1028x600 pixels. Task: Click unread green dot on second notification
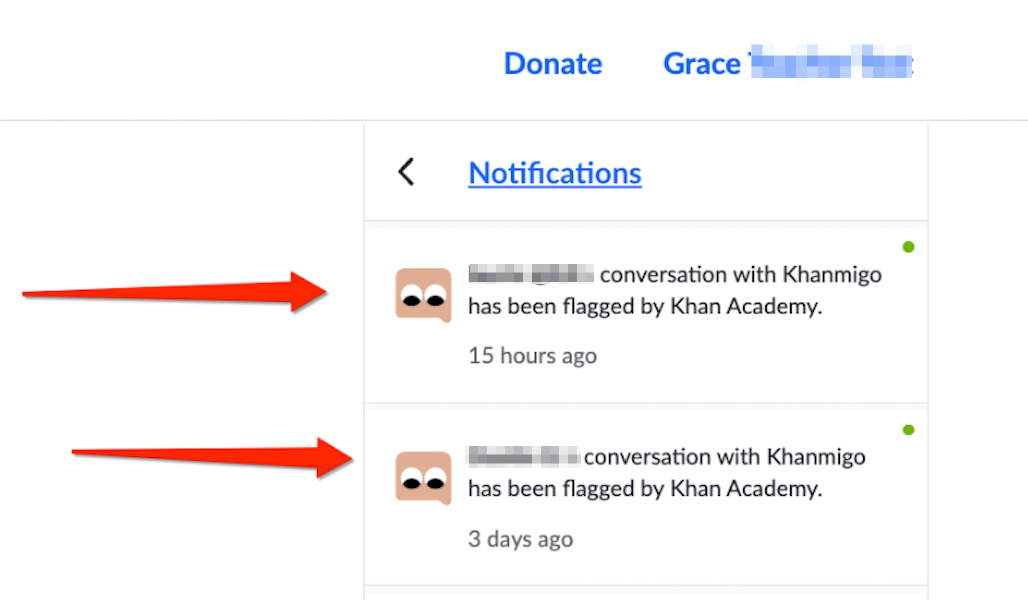click(908, 430)
